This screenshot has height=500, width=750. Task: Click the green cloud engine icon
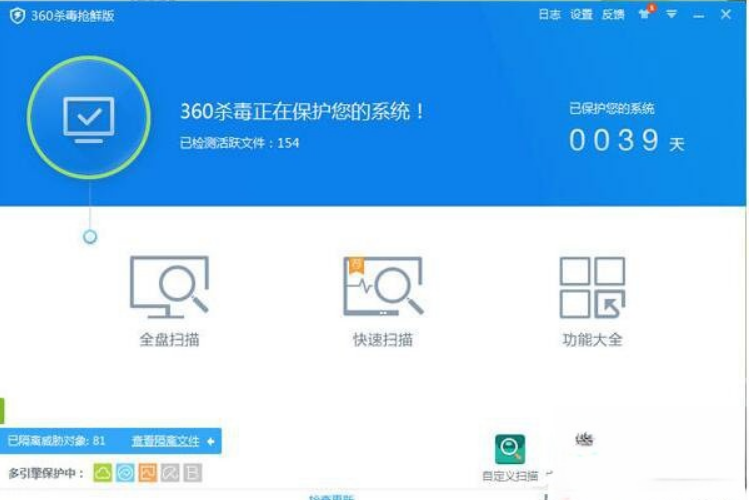102,473
